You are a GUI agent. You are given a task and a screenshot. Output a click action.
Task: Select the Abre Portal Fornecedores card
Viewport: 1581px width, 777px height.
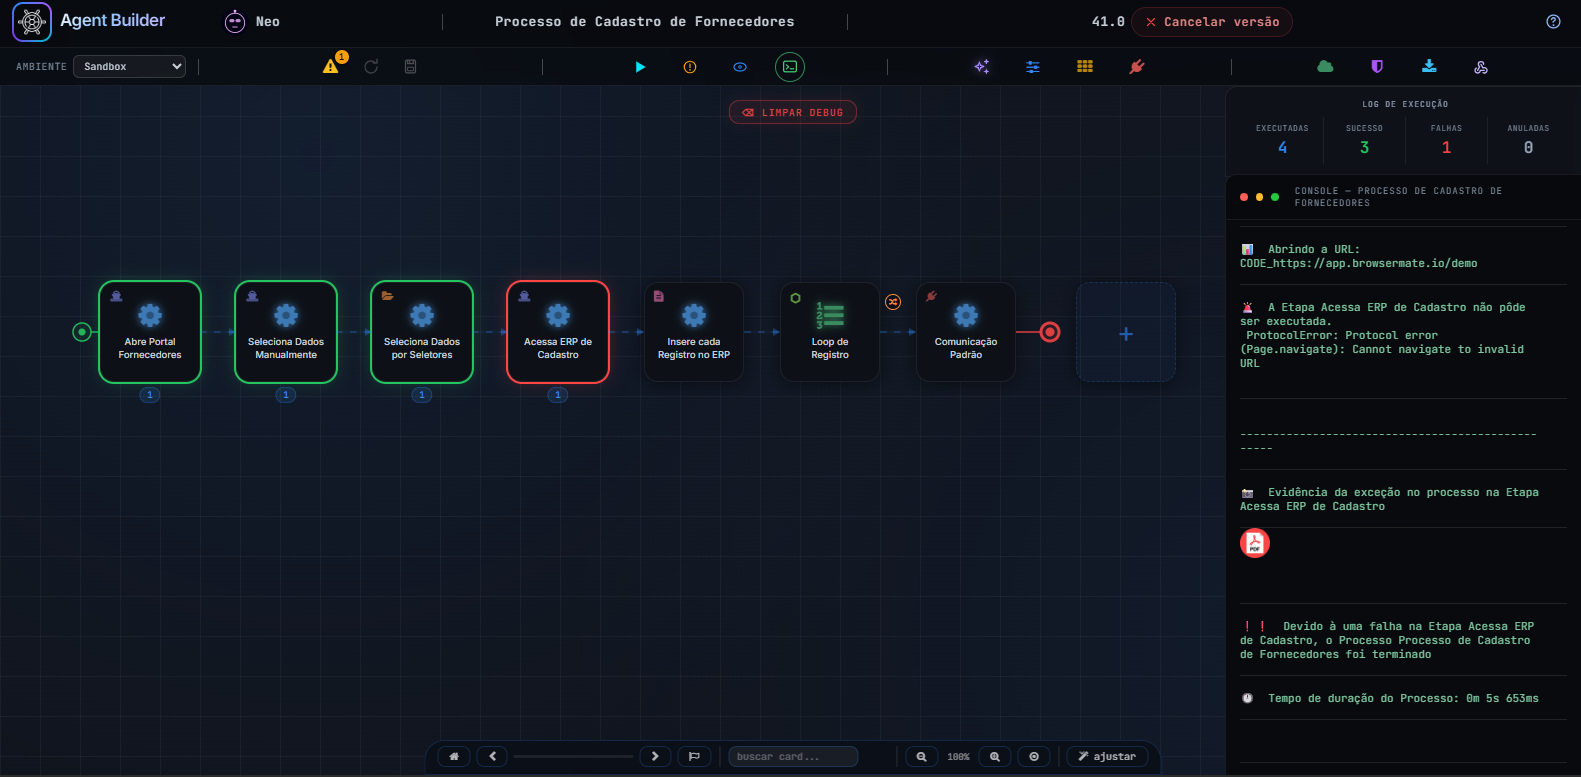[150, 332]
